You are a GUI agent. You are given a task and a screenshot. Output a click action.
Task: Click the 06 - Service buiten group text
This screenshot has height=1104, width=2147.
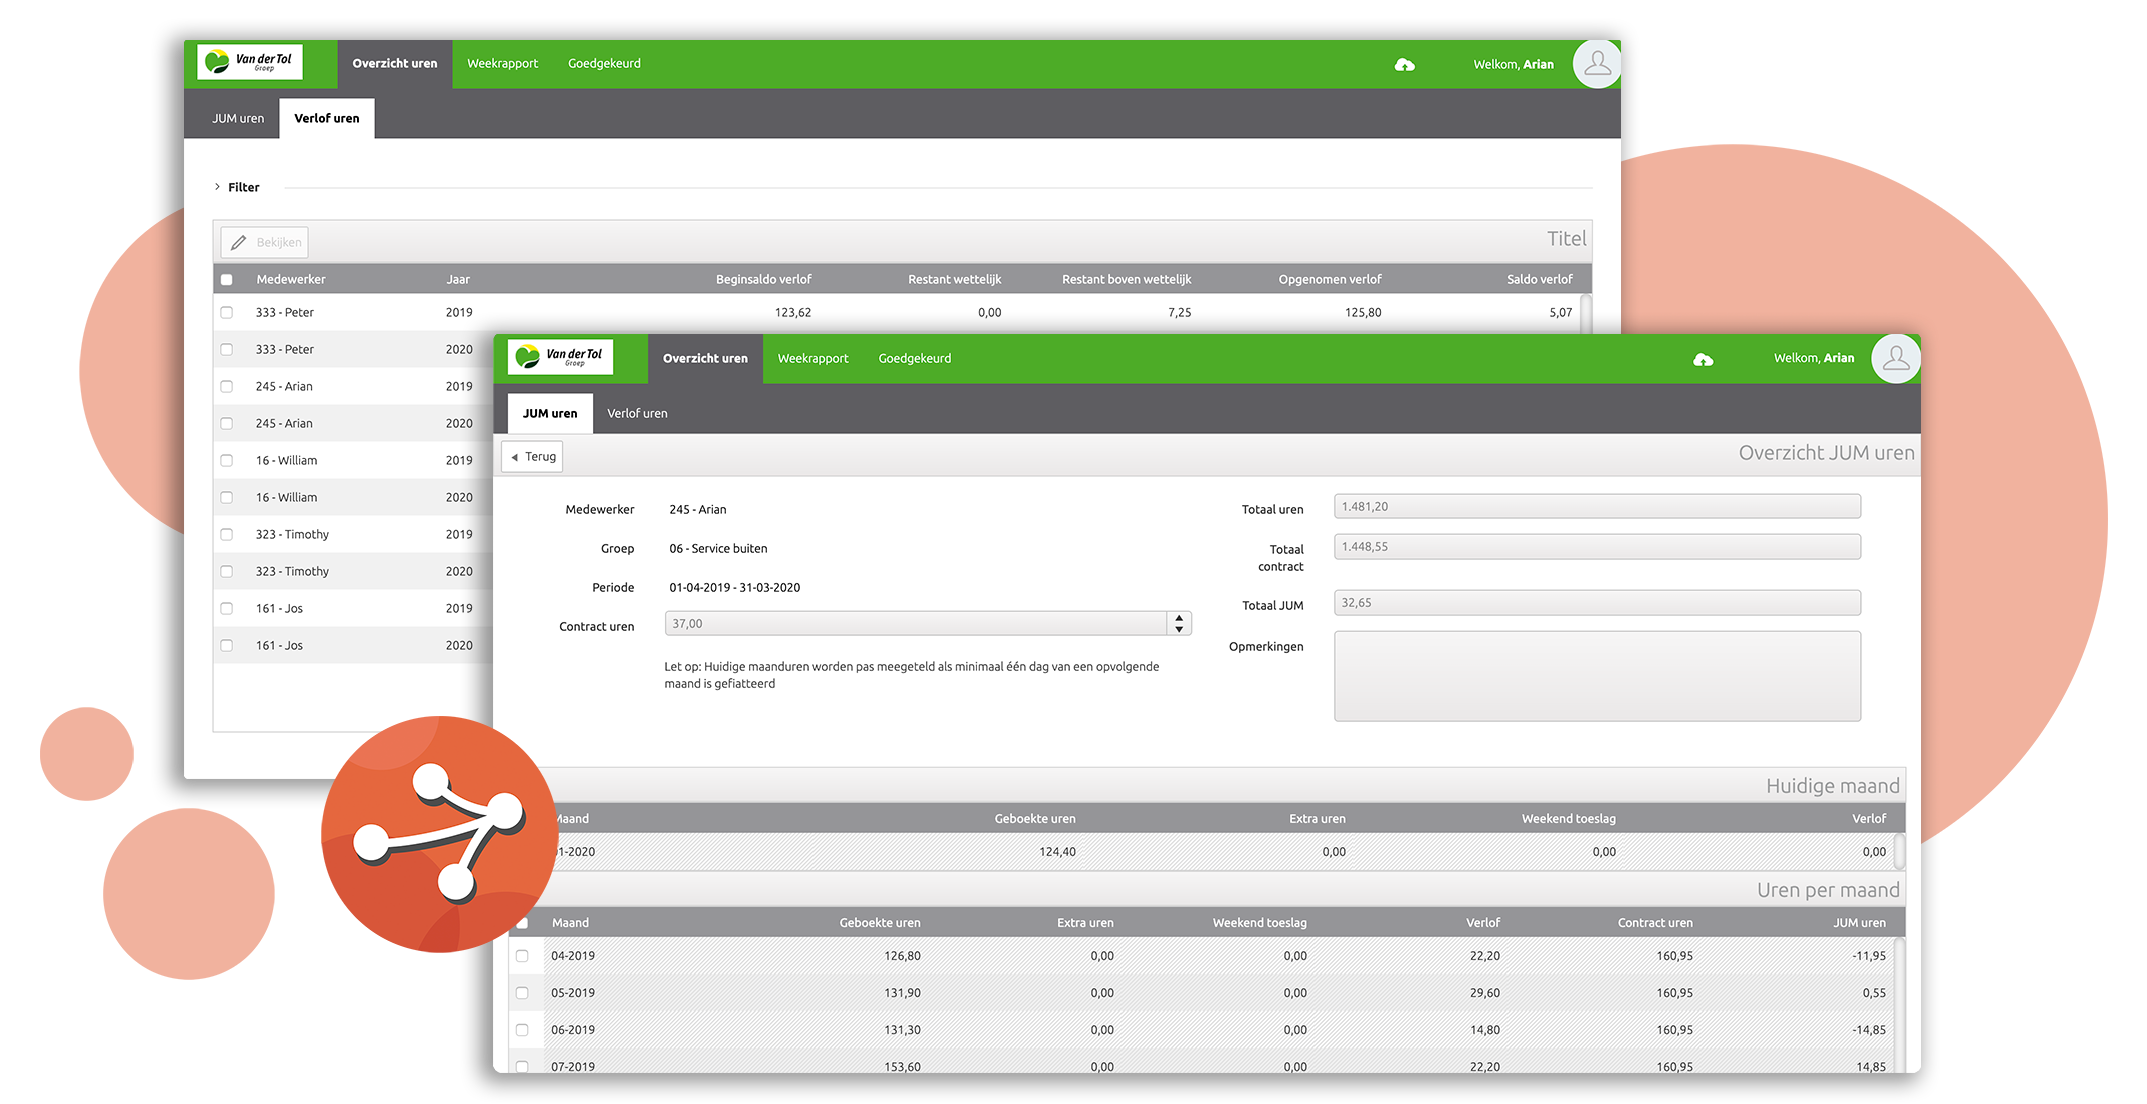tap(718, 549)
